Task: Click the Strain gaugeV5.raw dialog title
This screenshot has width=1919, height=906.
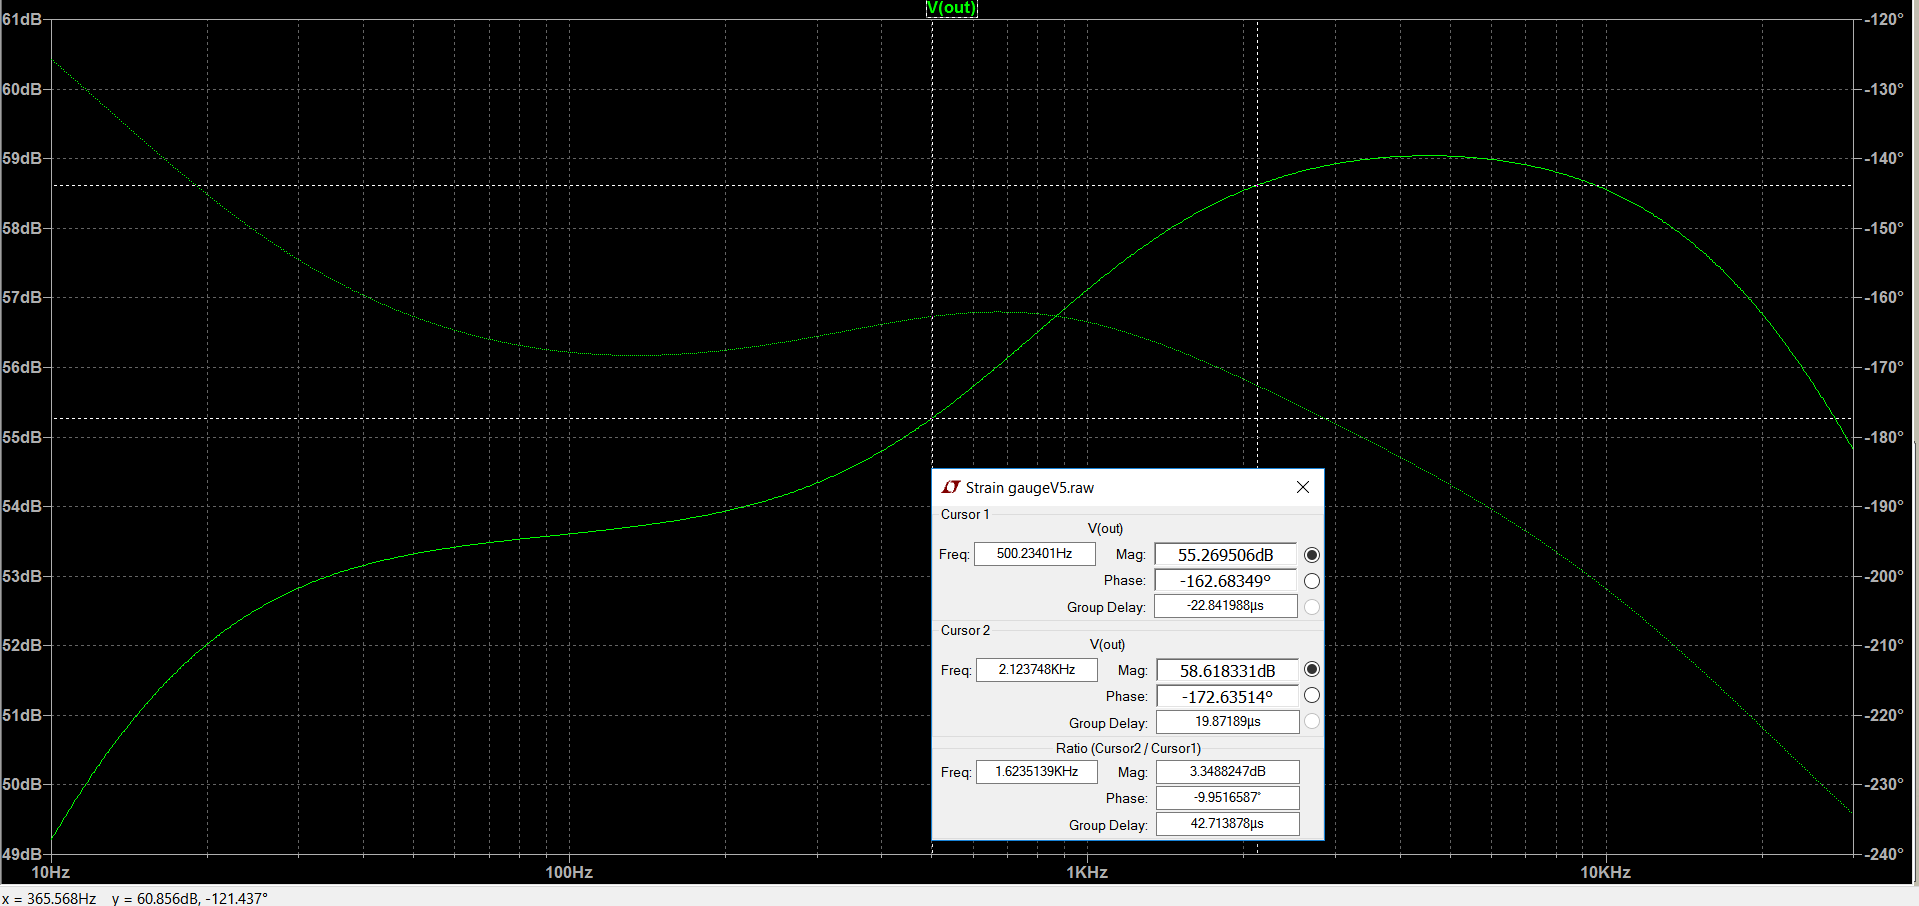Action: [1030, 488]
